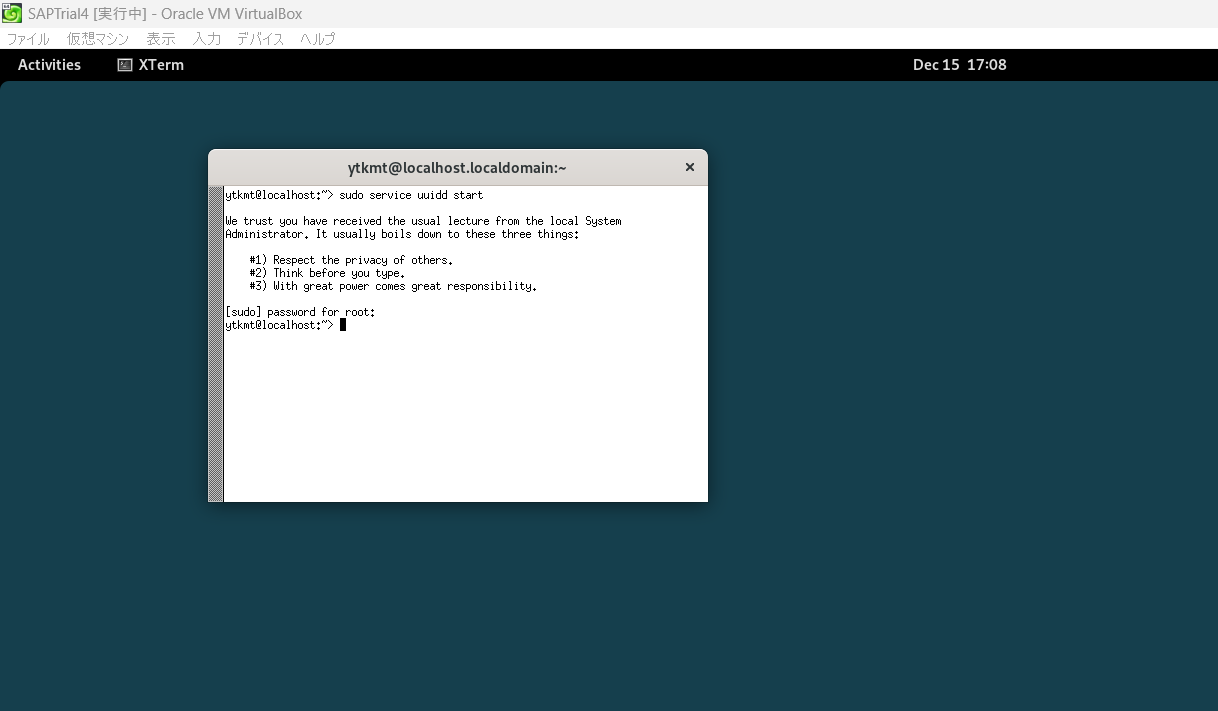Open the clock showing Dec 15 17:08
1218x711 pixels.
tap(959, 64)
